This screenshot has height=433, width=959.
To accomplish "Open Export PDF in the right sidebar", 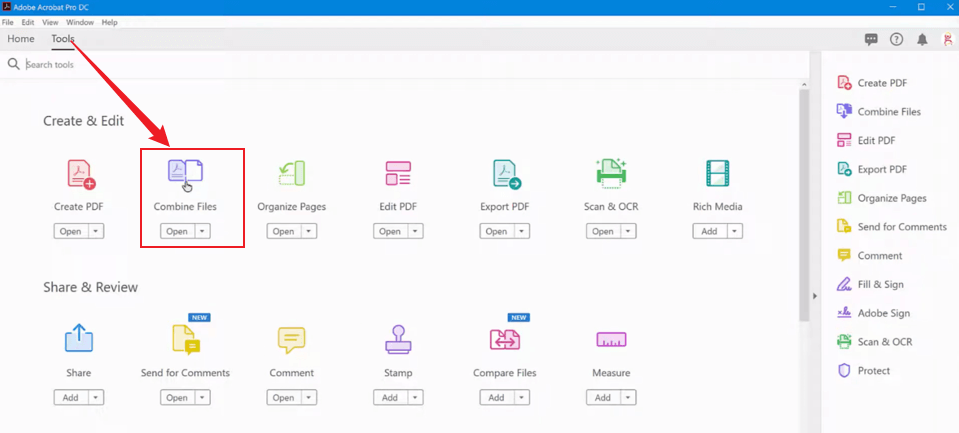I will 872,169.
